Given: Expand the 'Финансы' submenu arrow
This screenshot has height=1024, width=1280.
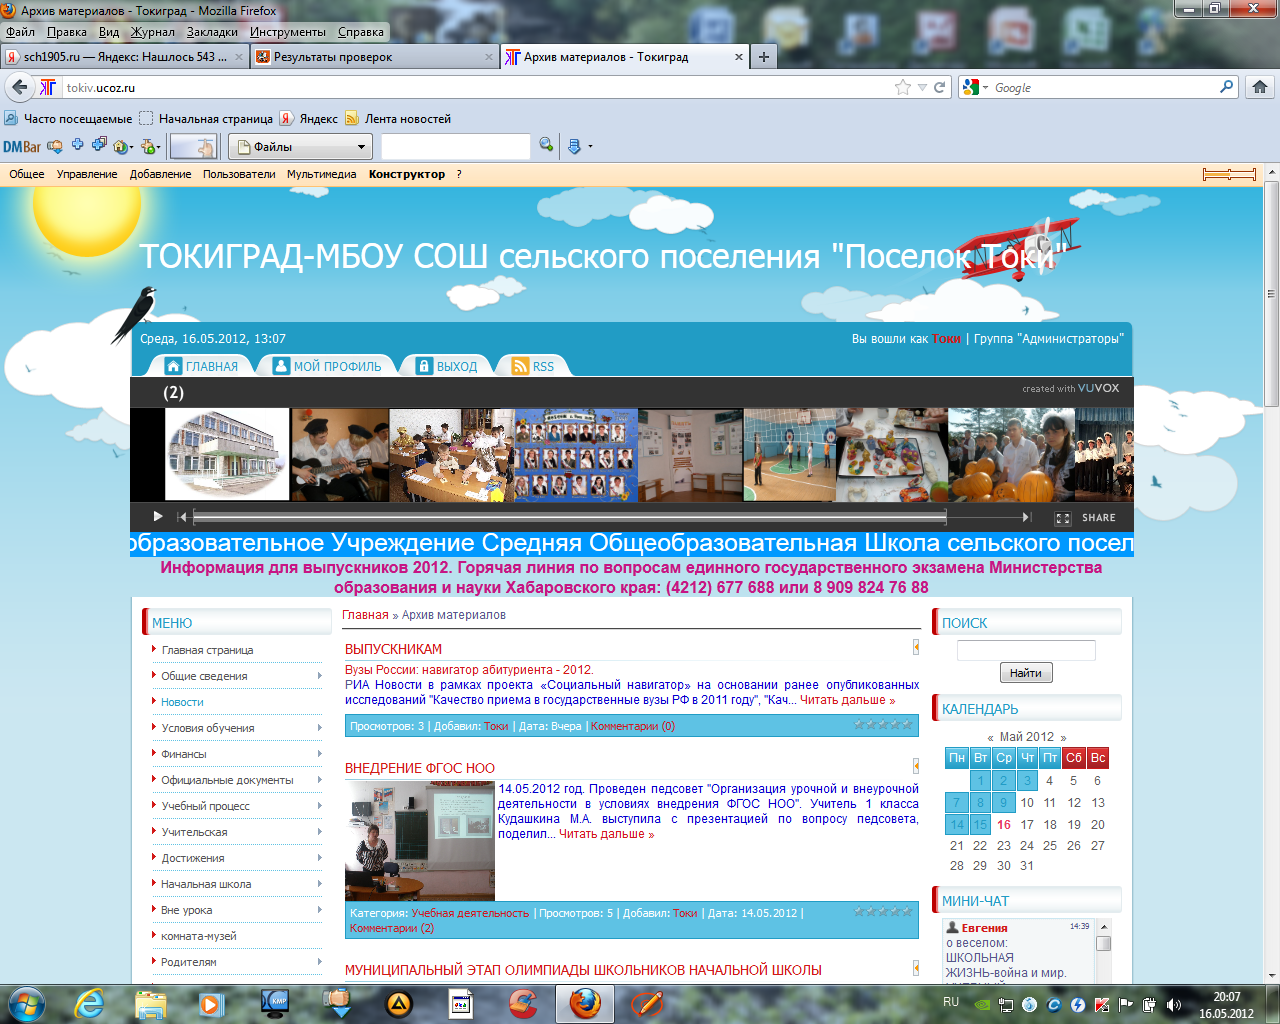Looking at the screenshot, I should point(319,754).
